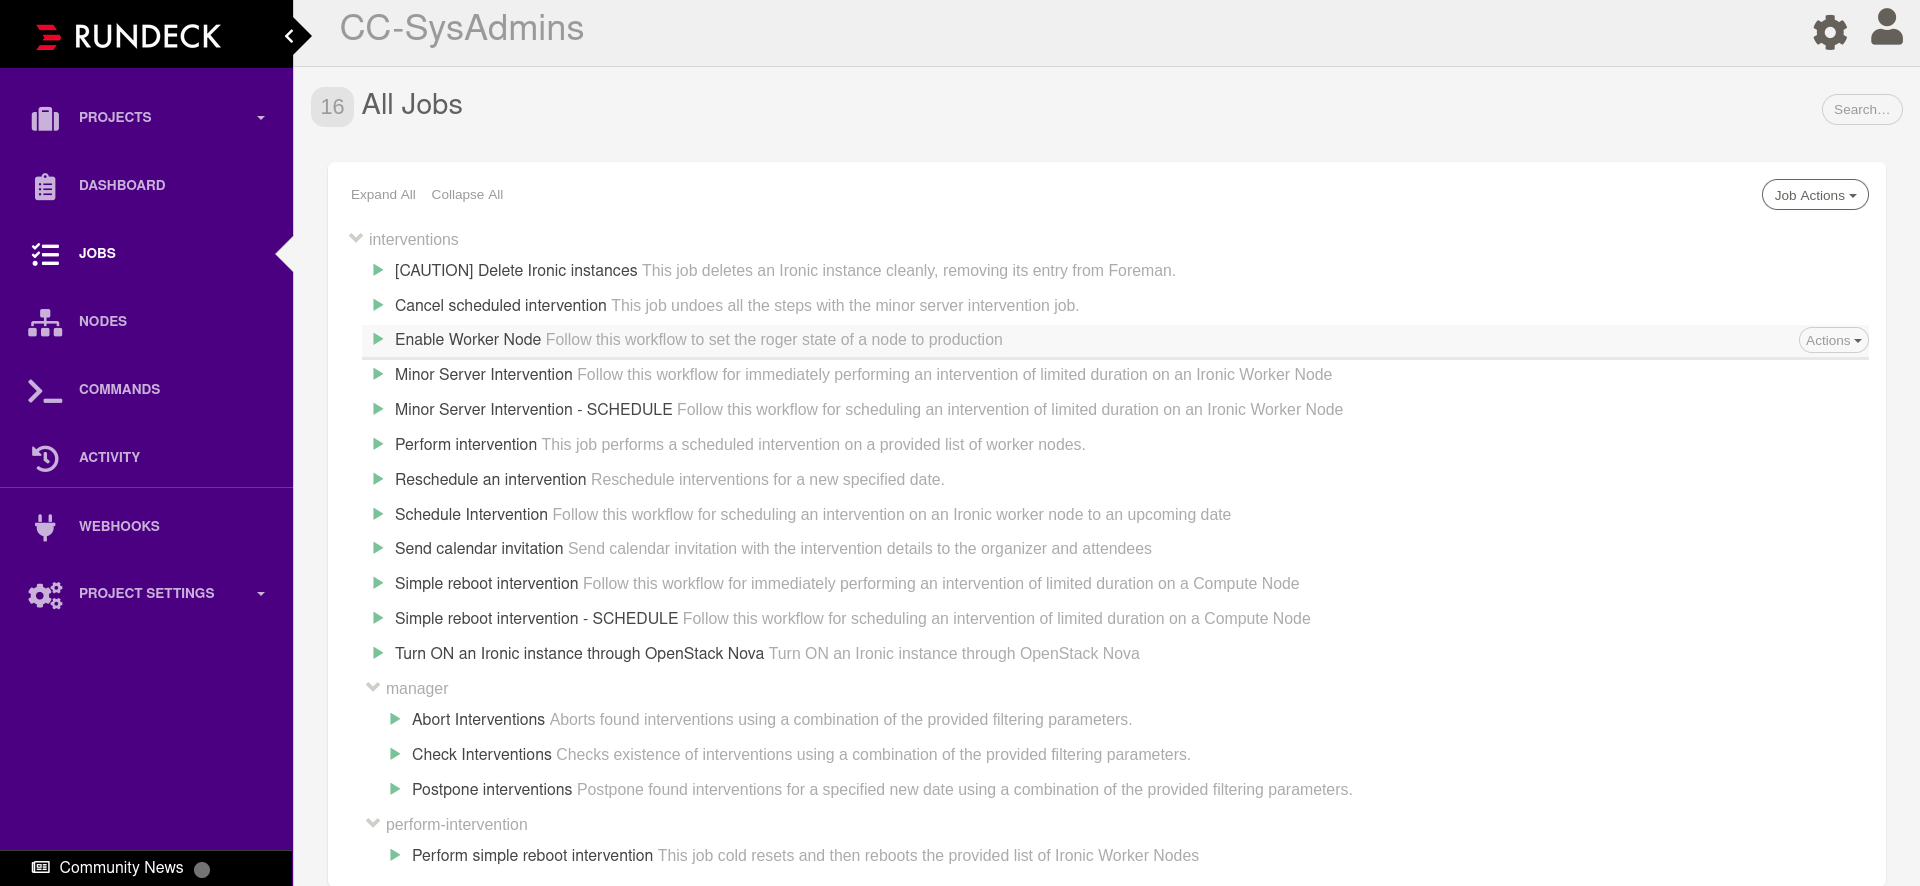Collapse the sidebar with the chevron arrow
This screenshot has height=886, width=1920.
[x=289, y=36]
